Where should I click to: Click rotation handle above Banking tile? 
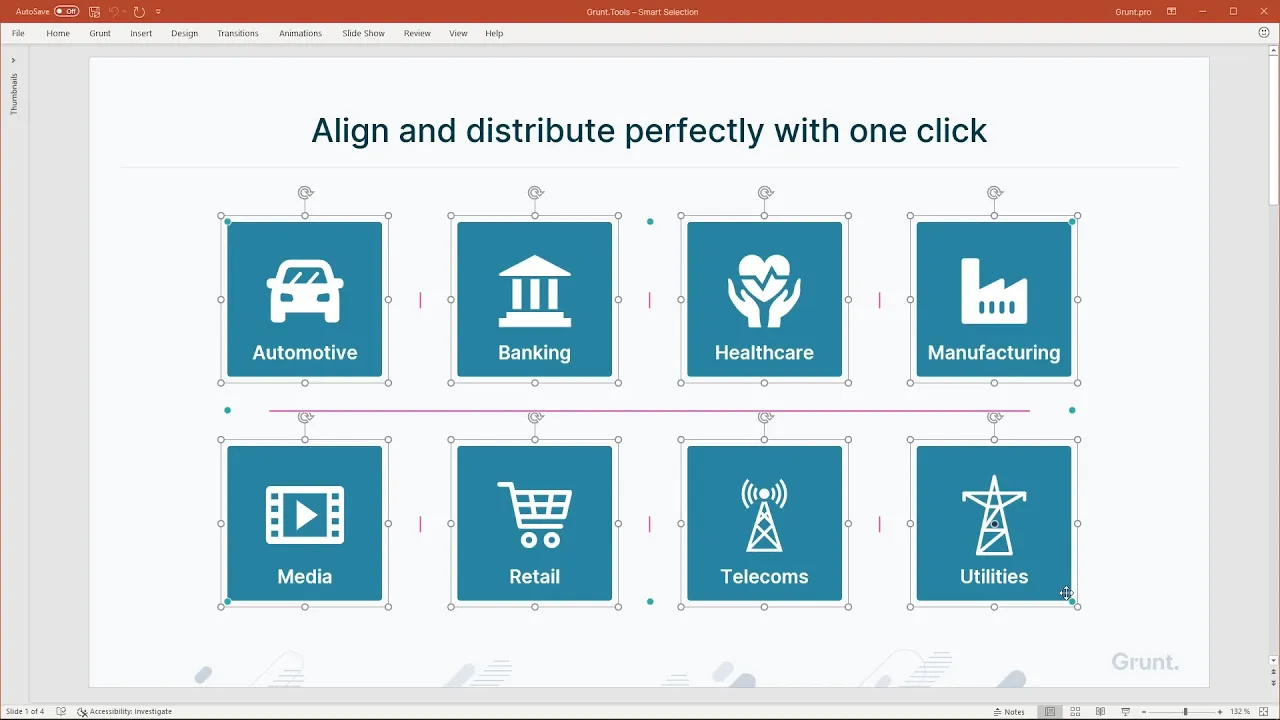pyautogui.click(x=535, y=193)
